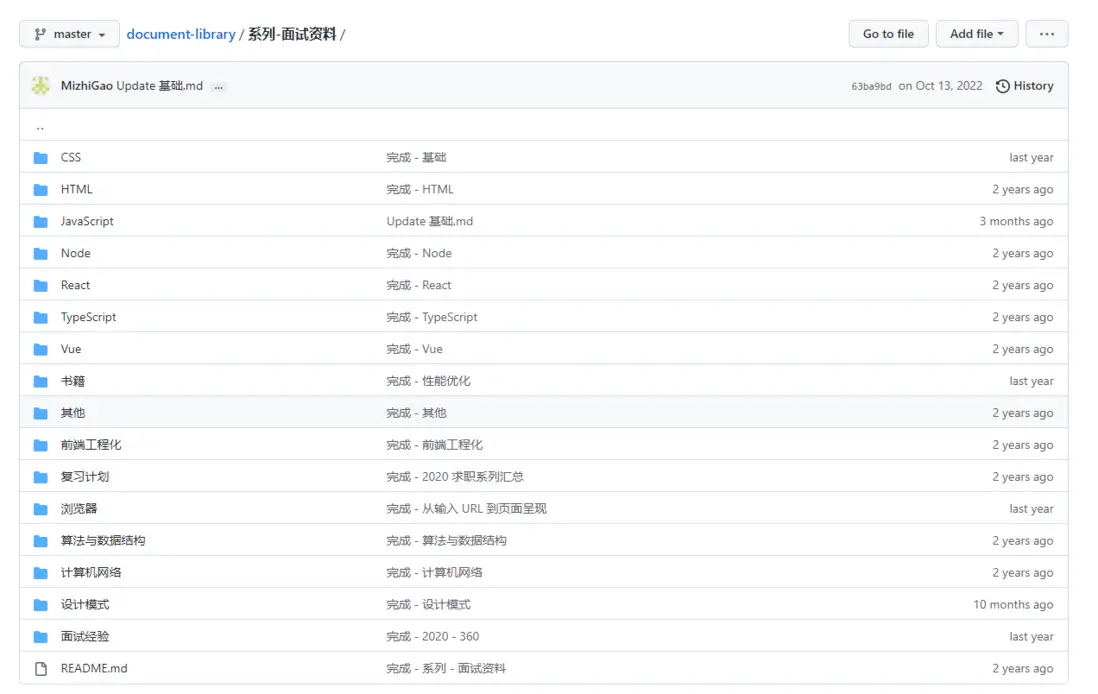Open the three-dot more options menu
This screenshot has width=1098, height=694.
point(1047,34)
